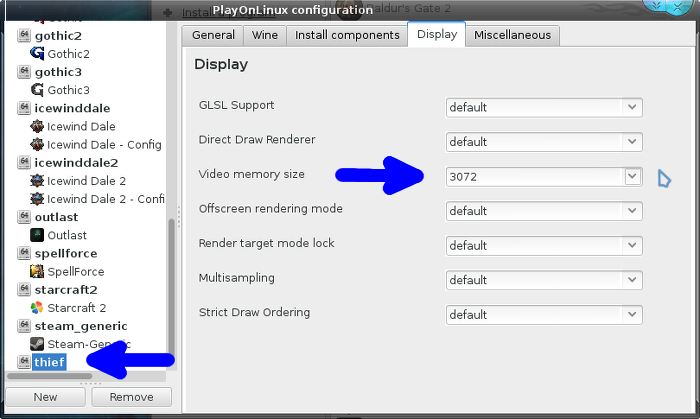Click the Starcraft 2 shortcut icon
The width and height of the screenshot is (700, 419).
[x=37, y=307]
